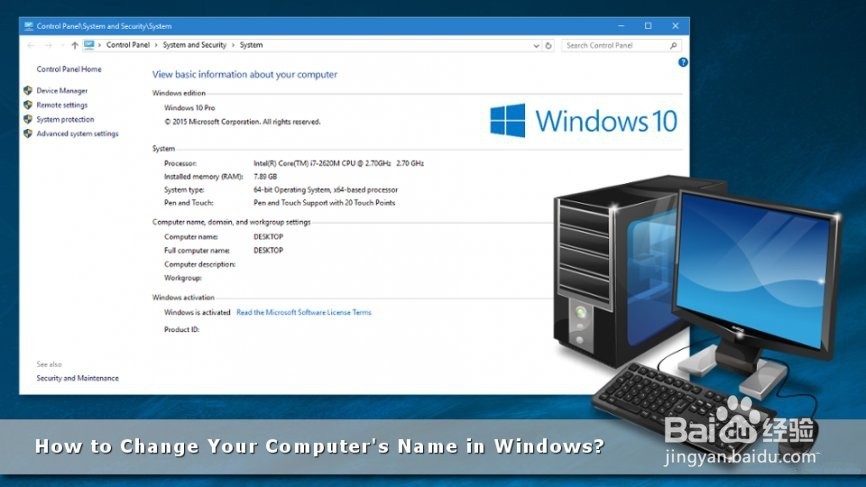Viewport: 866px width, 487px height.
Task: Select Control Panel breadcrumb
Action: pyautogui.click(x=128, y=45)
